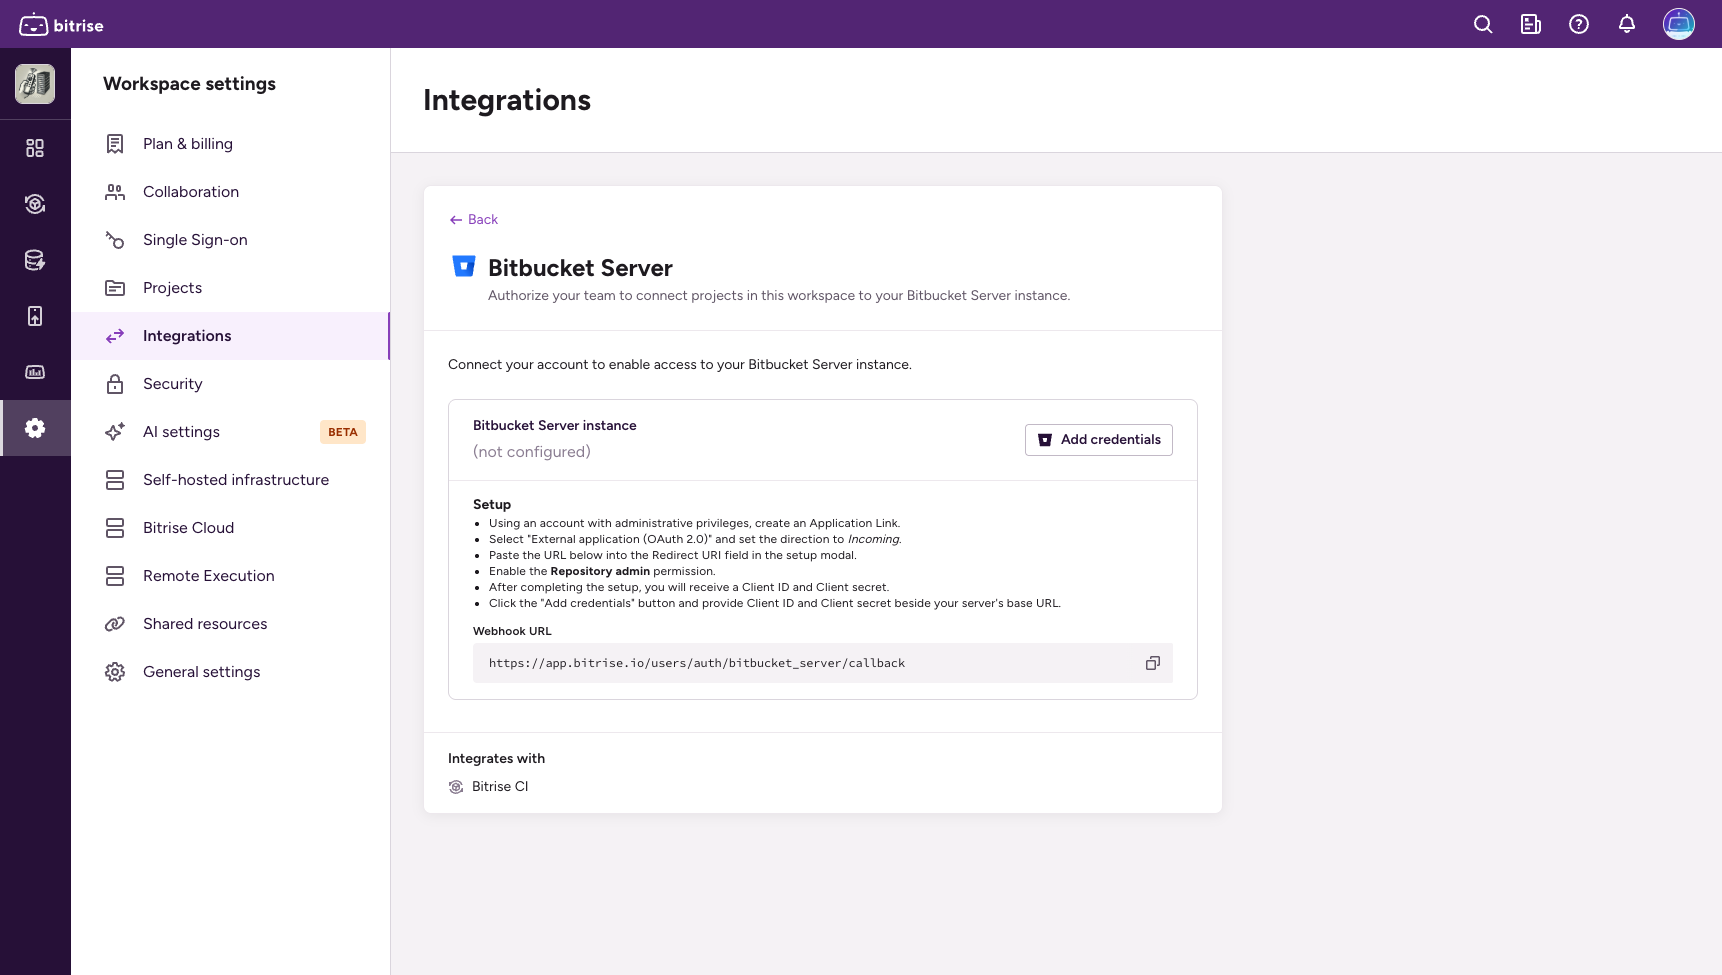Open Bitrise CI under Integrates with
The width and height of the screenshot is (1722, 975).
click(x=501, y=786)
